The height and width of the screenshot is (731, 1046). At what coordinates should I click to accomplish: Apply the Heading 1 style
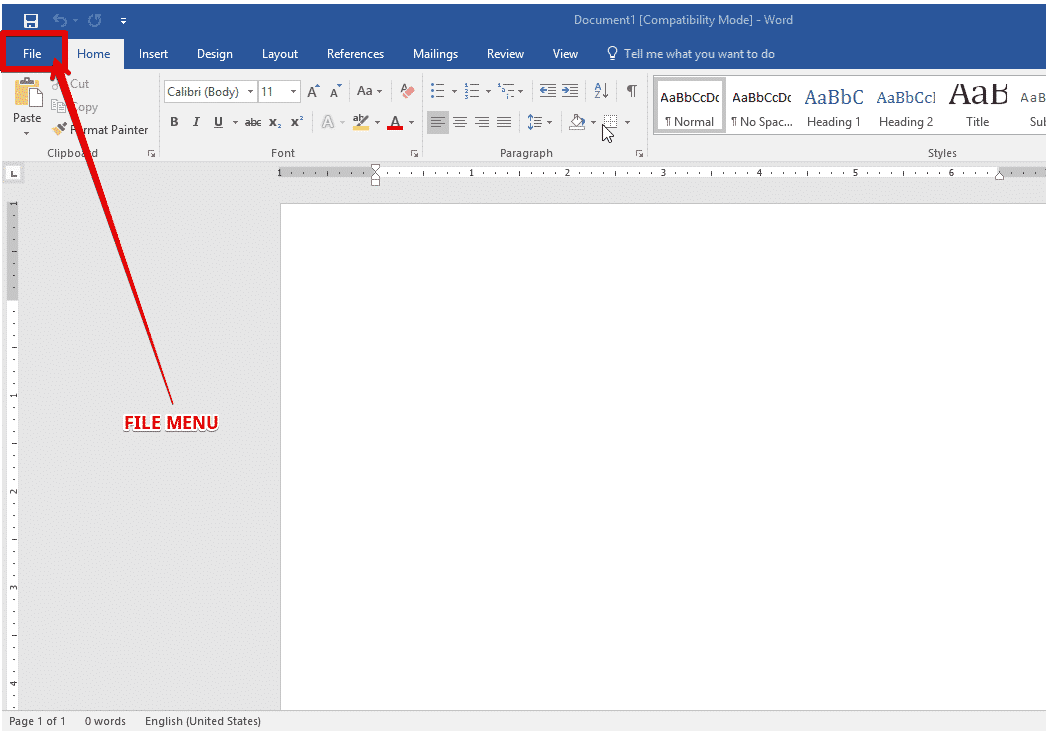tap(834, 106)
